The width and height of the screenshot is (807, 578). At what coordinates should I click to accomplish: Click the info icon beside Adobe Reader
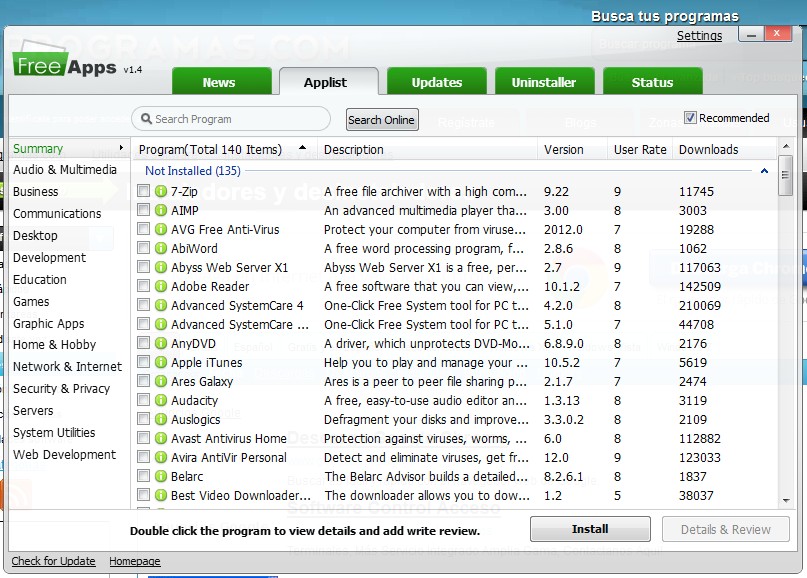coord(161,287)
